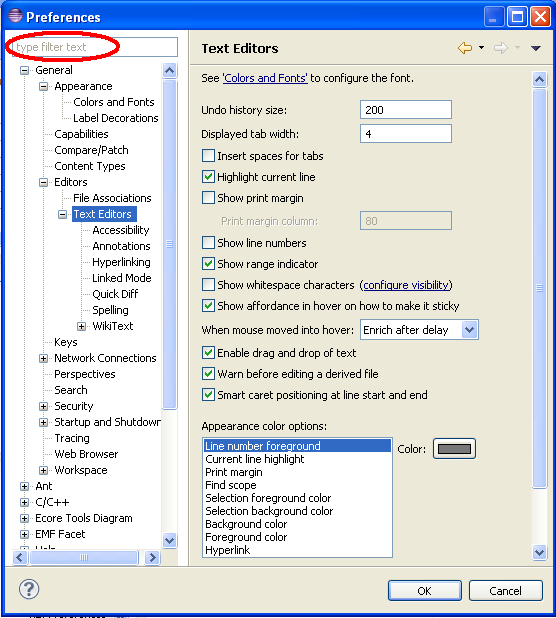
Task: Click the tree scroll-up arrow button
Action: [x=169, y=70]
